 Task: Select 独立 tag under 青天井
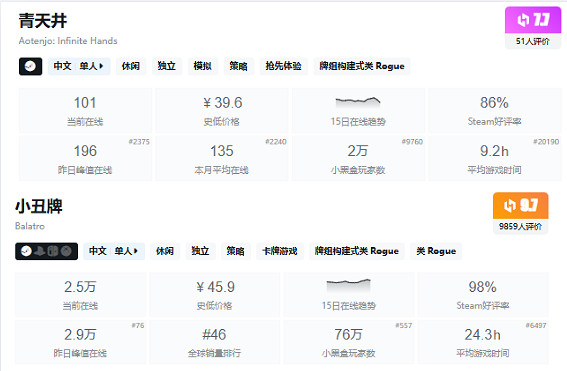click(x=167, y=66)
